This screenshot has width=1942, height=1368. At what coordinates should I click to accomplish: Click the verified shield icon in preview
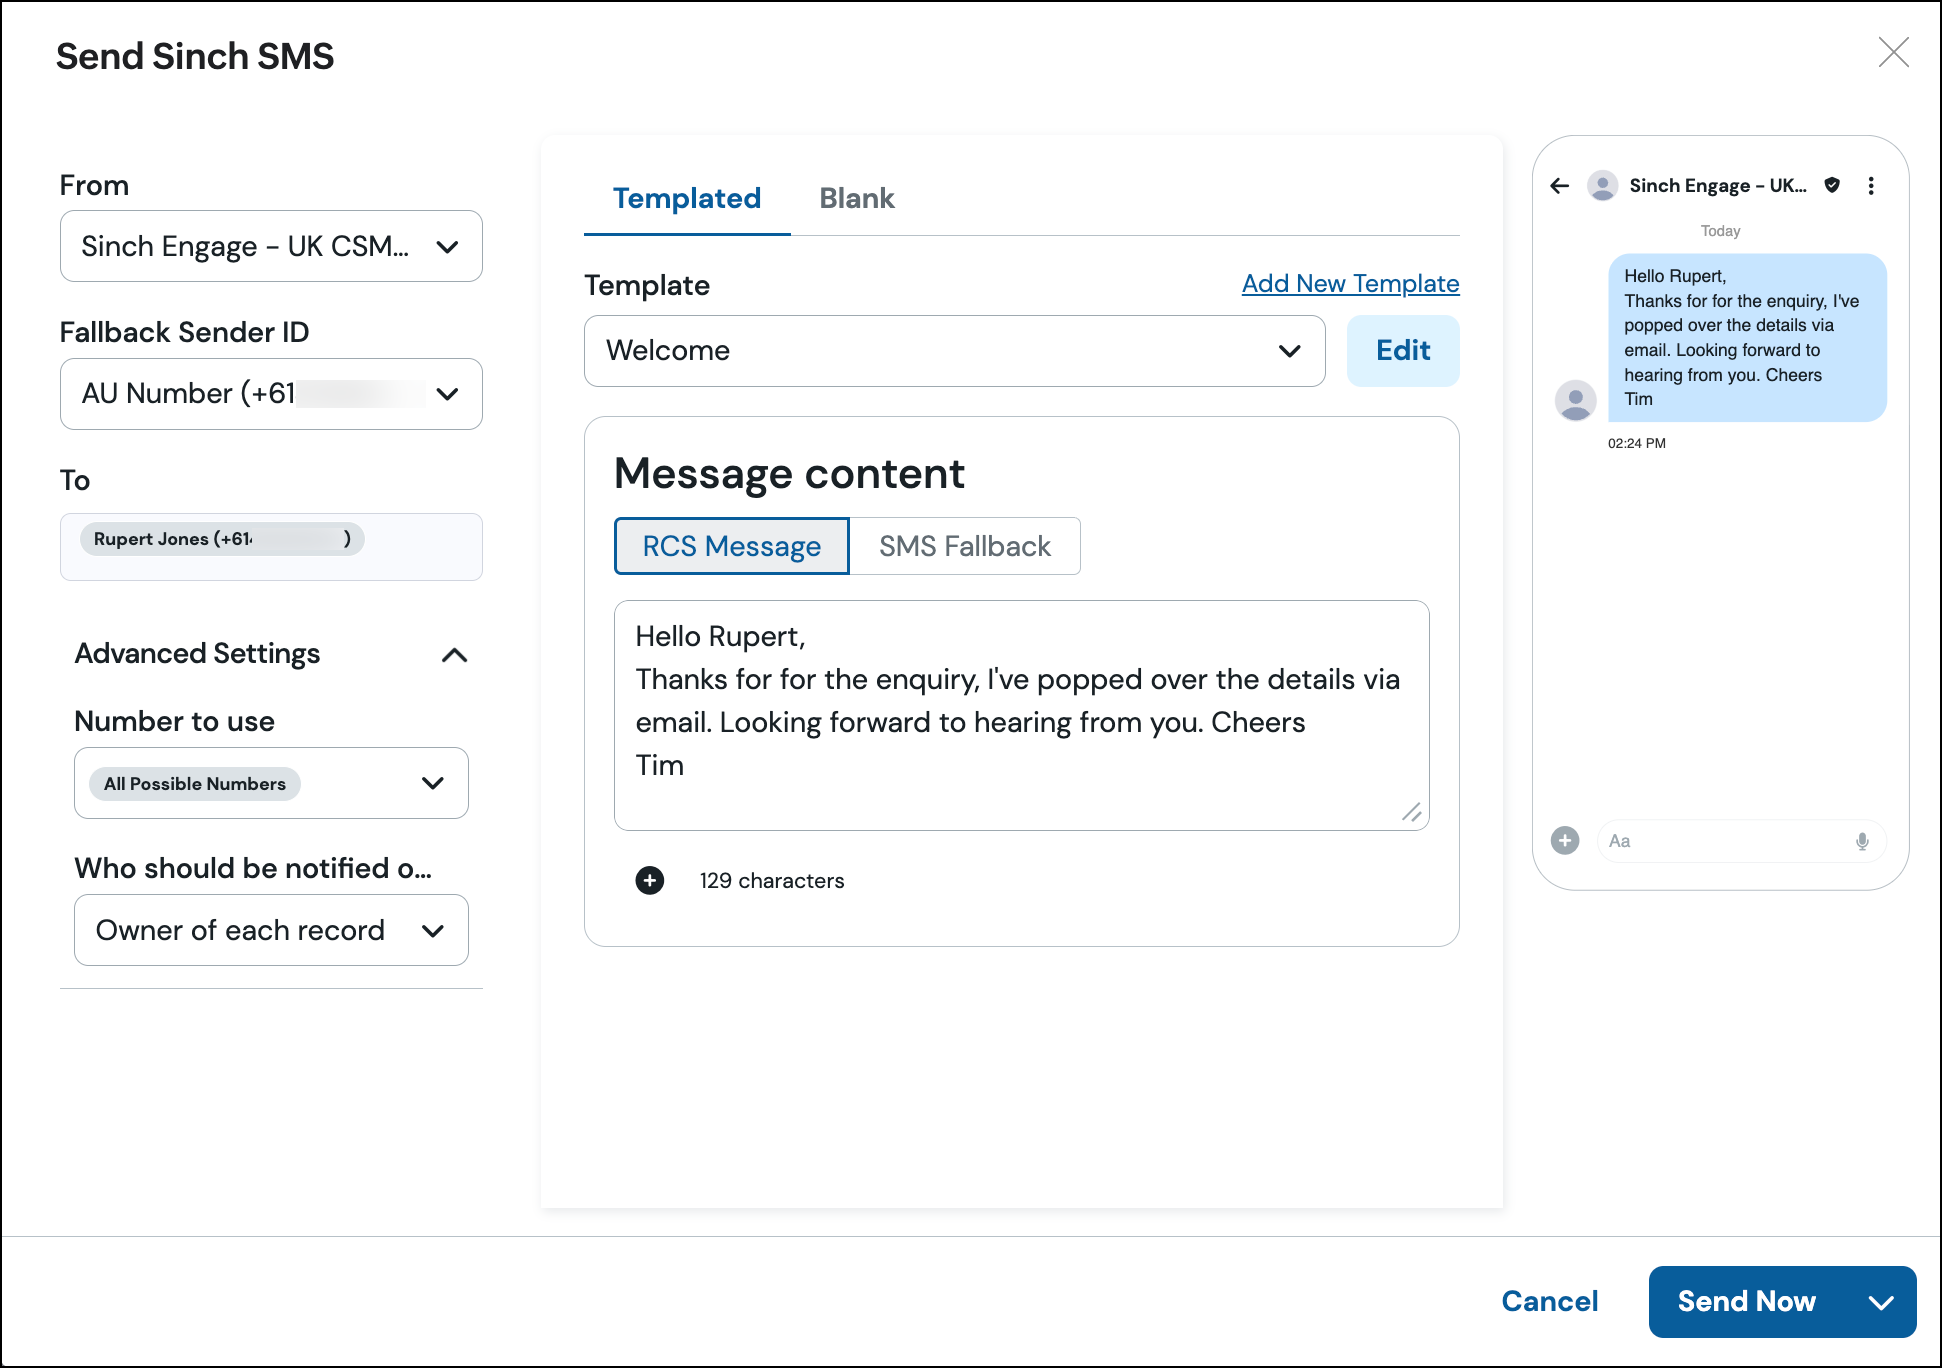(x=1832, y=185)
